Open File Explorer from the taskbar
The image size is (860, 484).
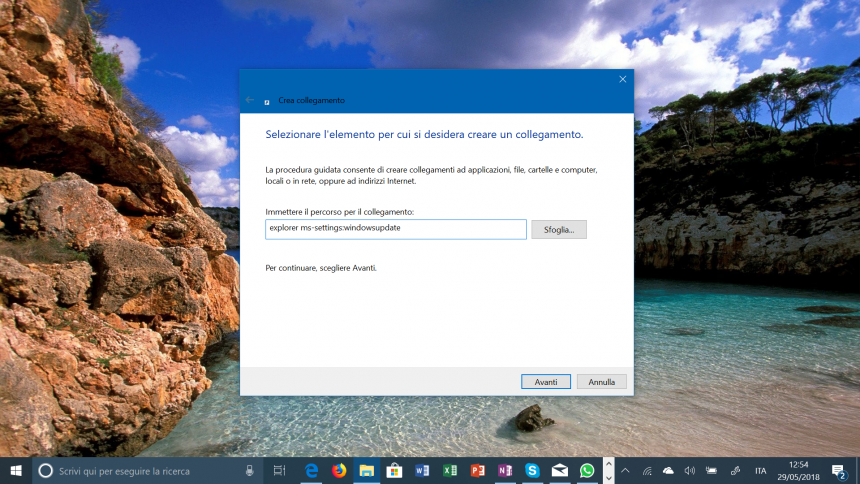point(366,471)
